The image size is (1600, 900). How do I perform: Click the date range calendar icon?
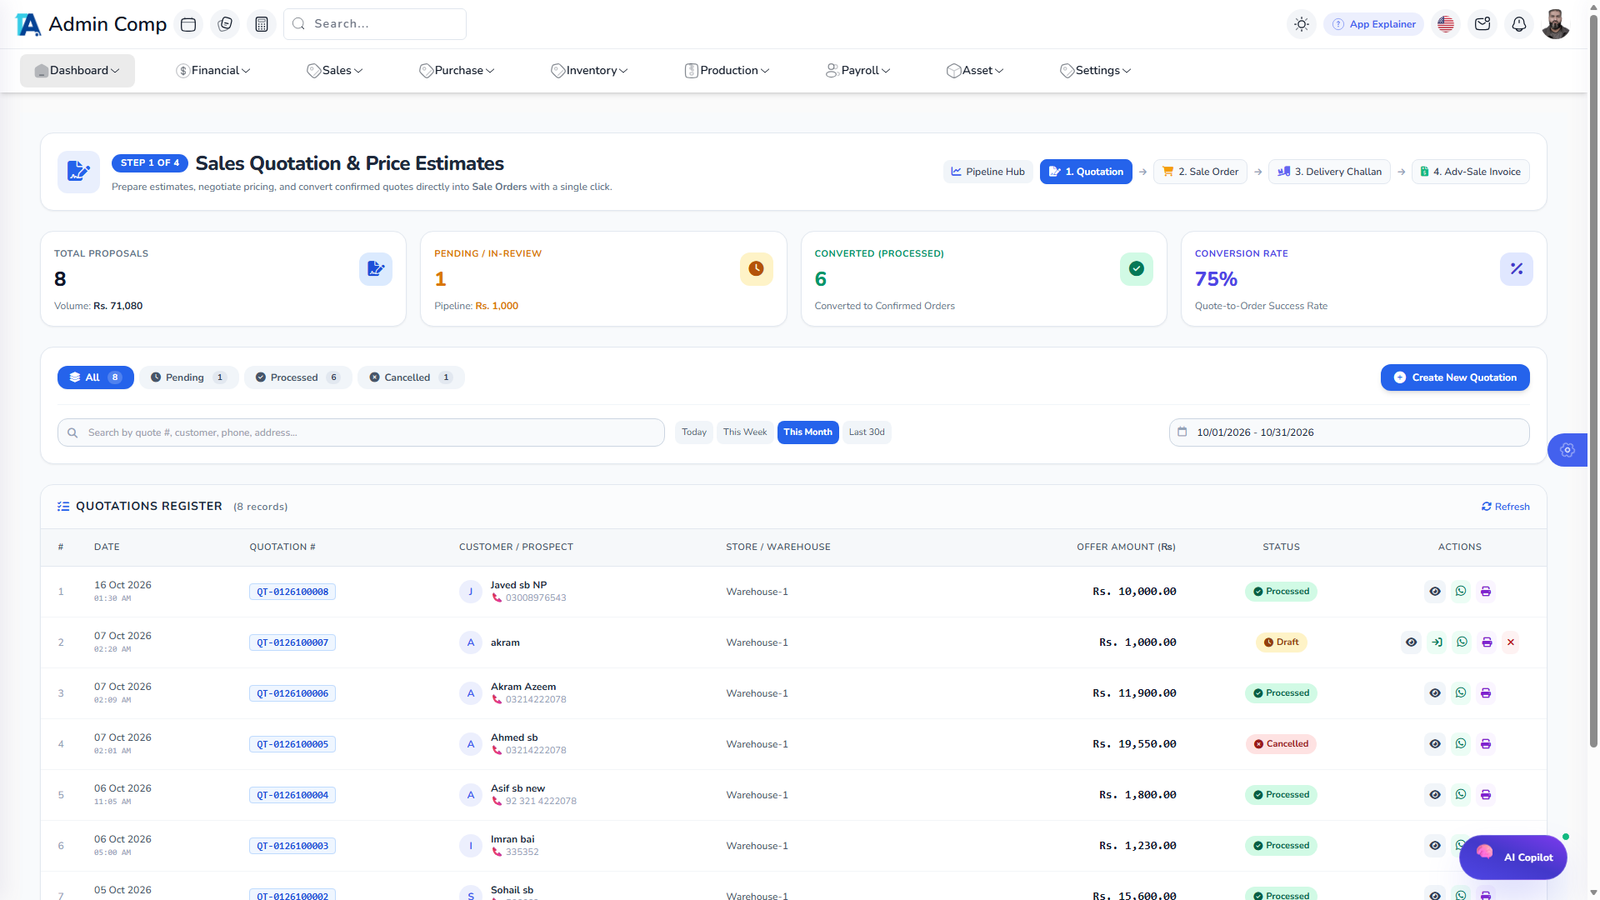1182,432
